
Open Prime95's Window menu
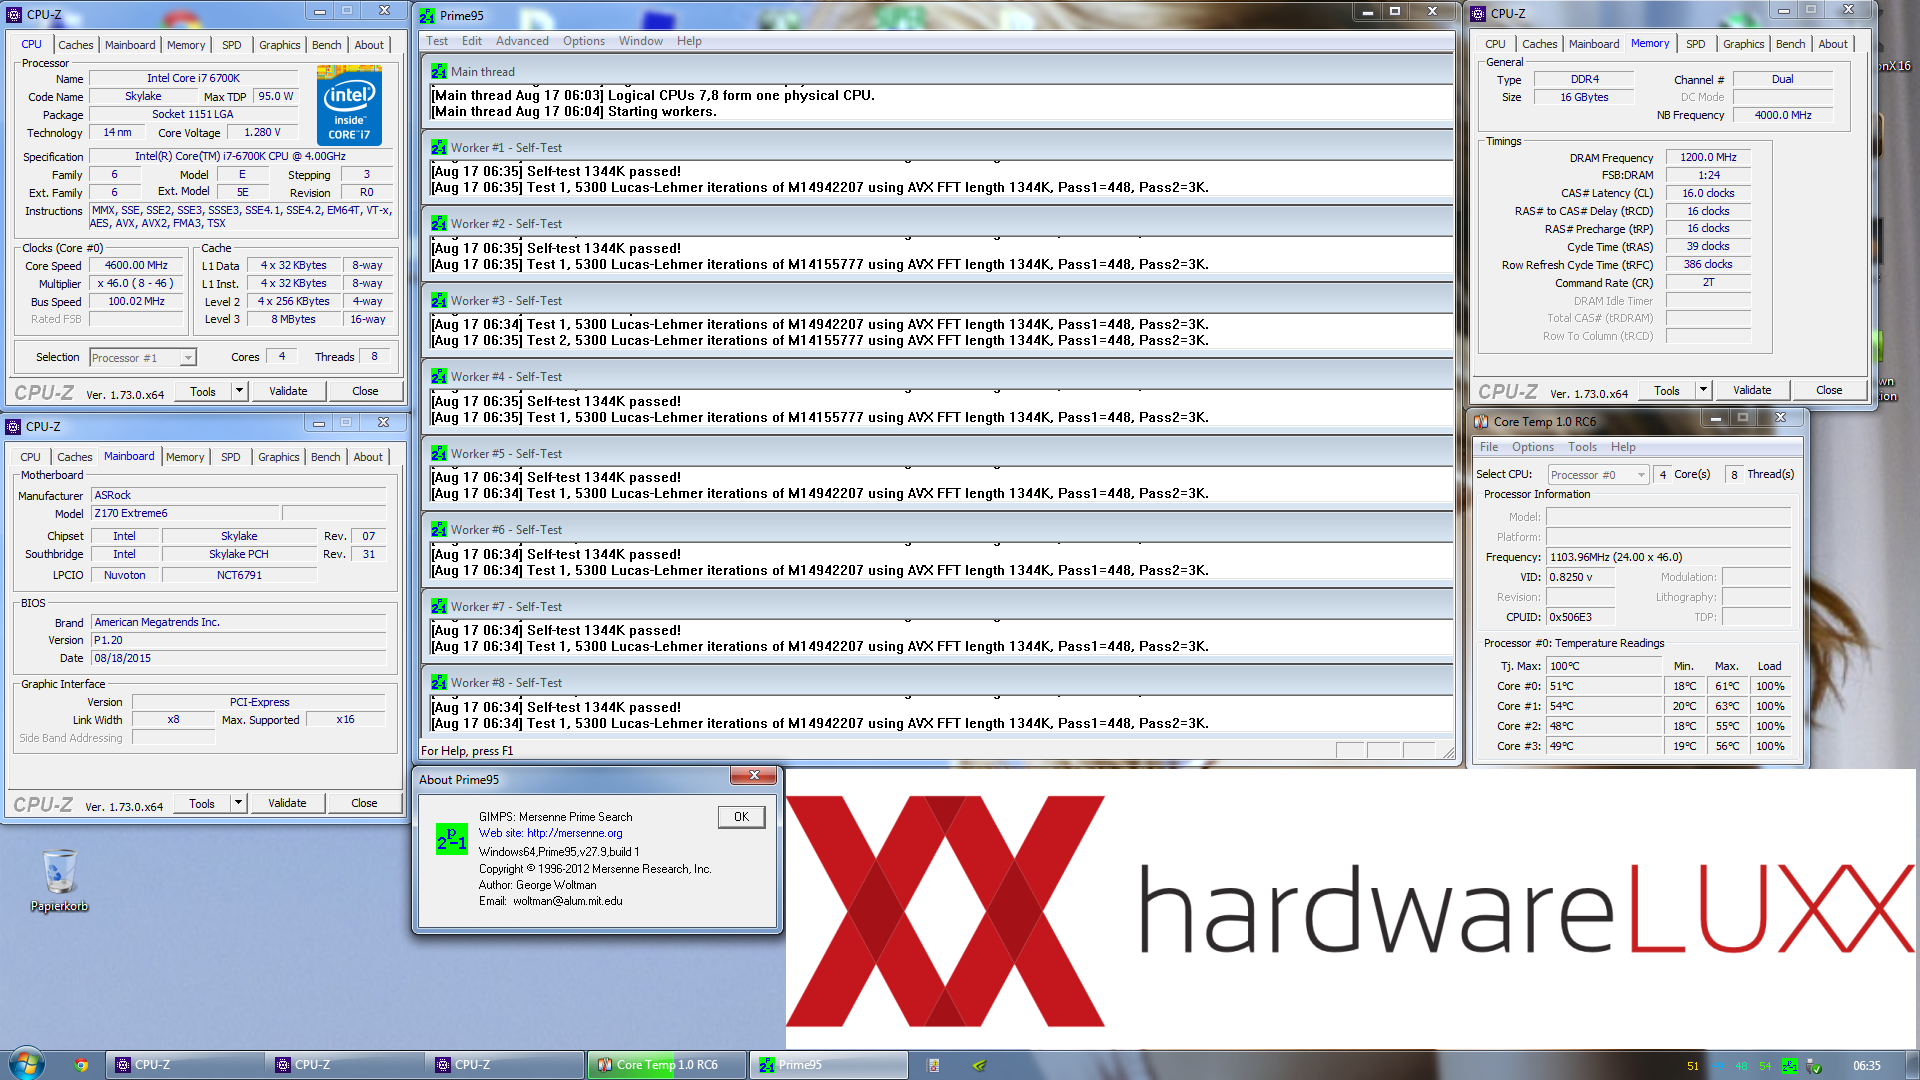640,41
